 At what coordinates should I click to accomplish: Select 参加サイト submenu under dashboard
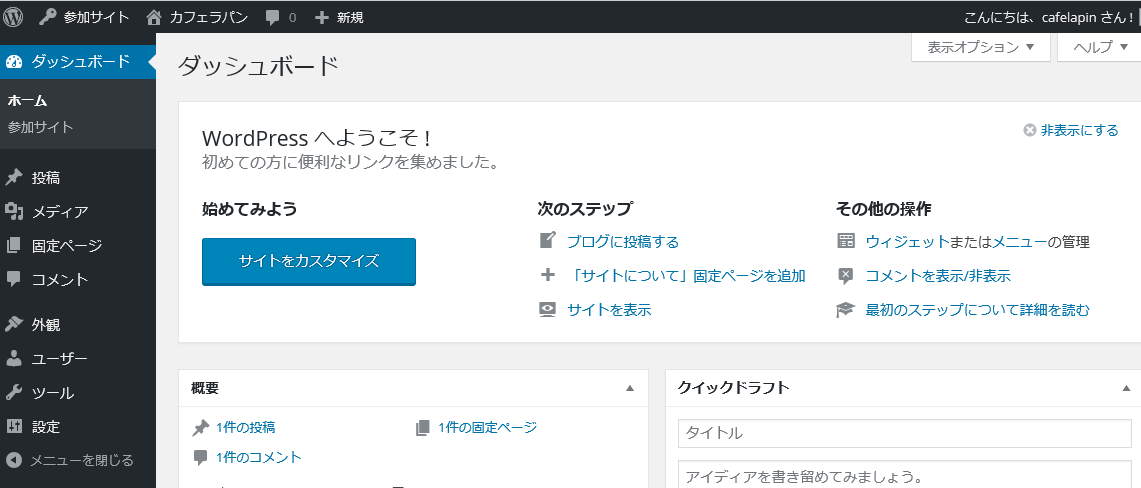[x=40, y=127]
